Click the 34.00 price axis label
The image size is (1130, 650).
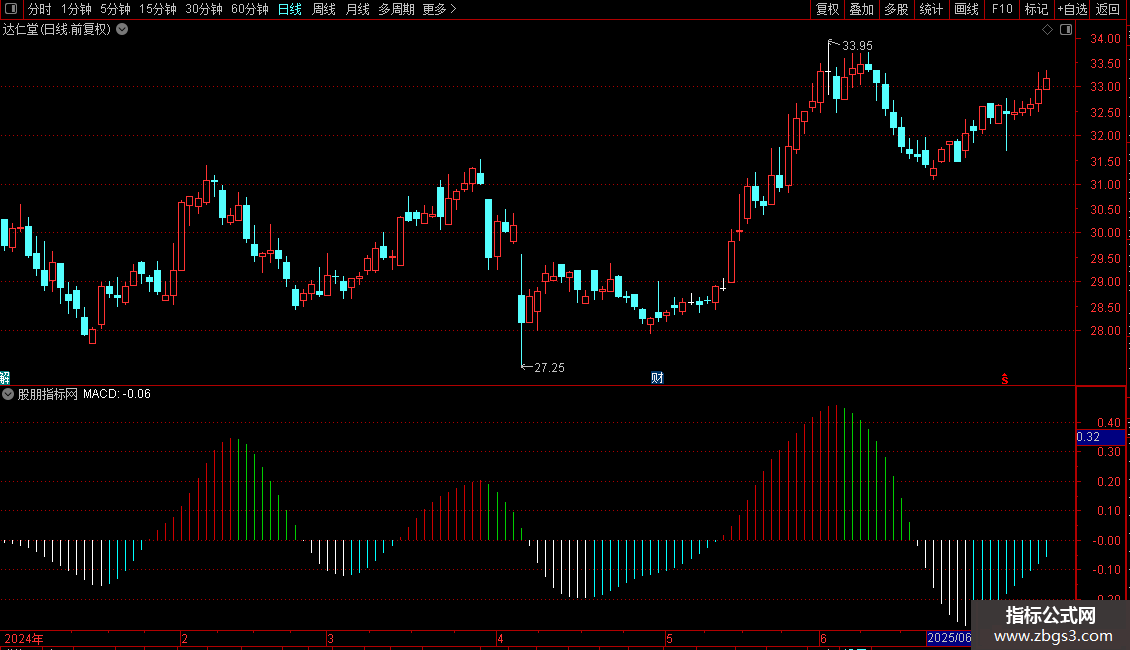point(1105,39)
